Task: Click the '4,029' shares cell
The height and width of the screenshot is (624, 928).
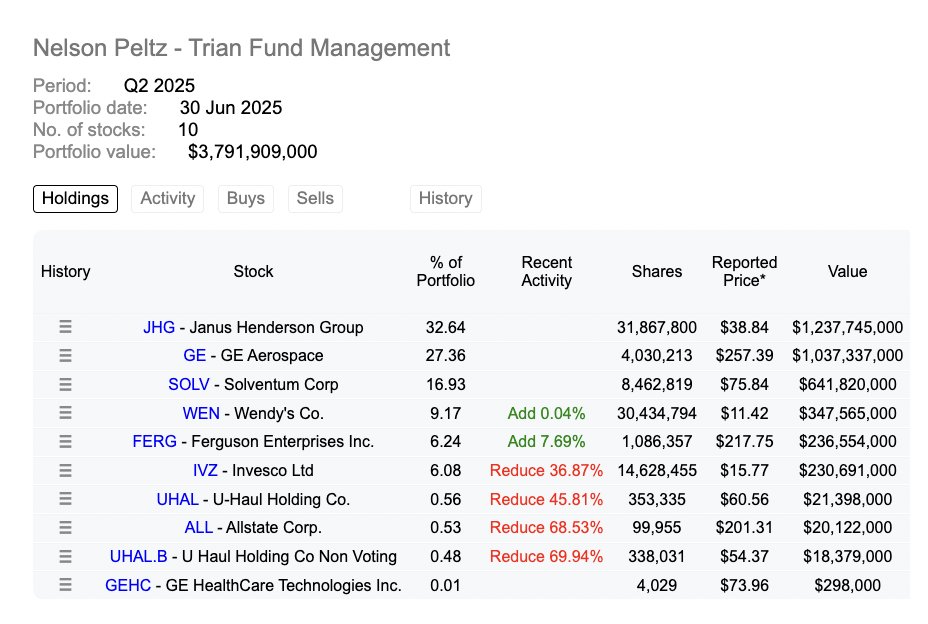Action: click(657, 586)
